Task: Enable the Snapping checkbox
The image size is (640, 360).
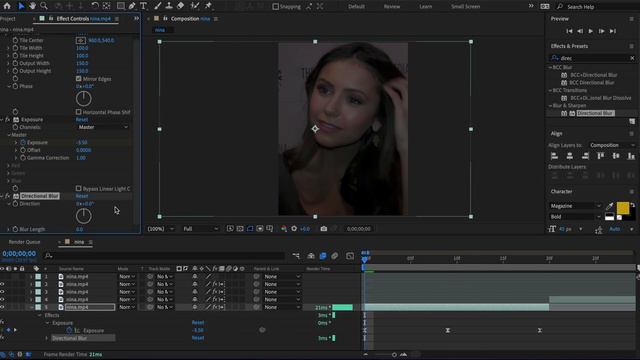Action: pyautogui.click(x=276, y=7)
